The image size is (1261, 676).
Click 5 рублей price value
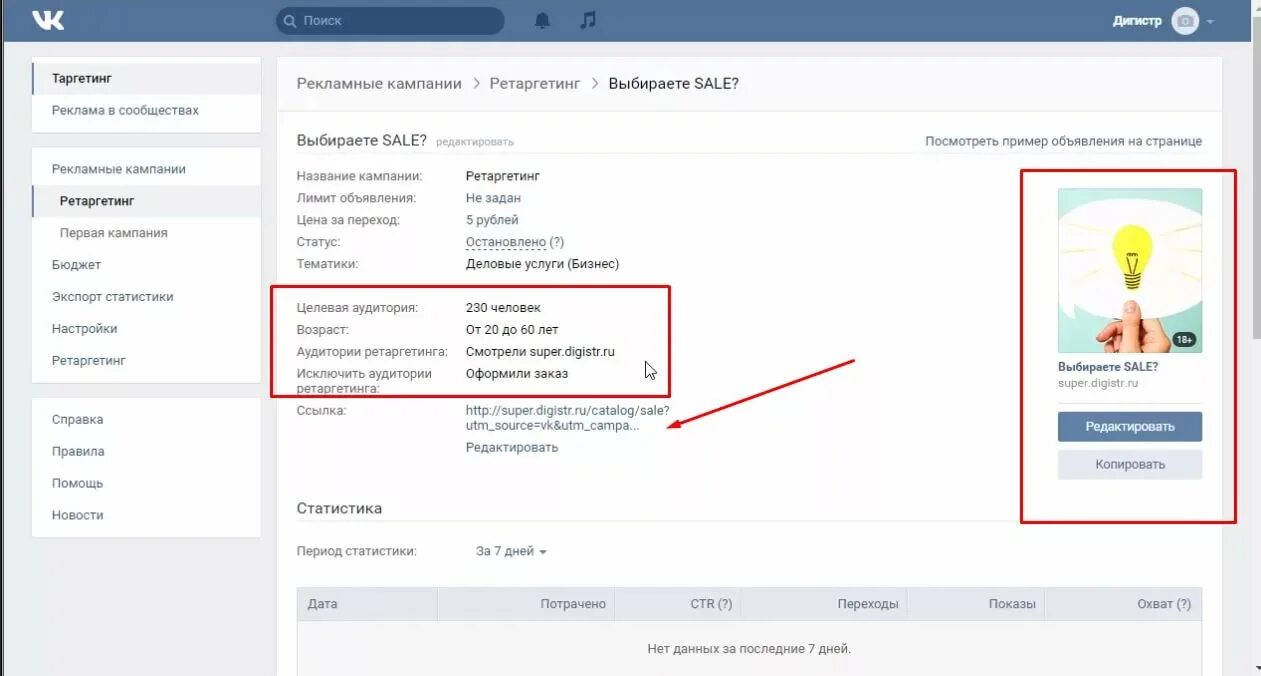coord(492,220)
